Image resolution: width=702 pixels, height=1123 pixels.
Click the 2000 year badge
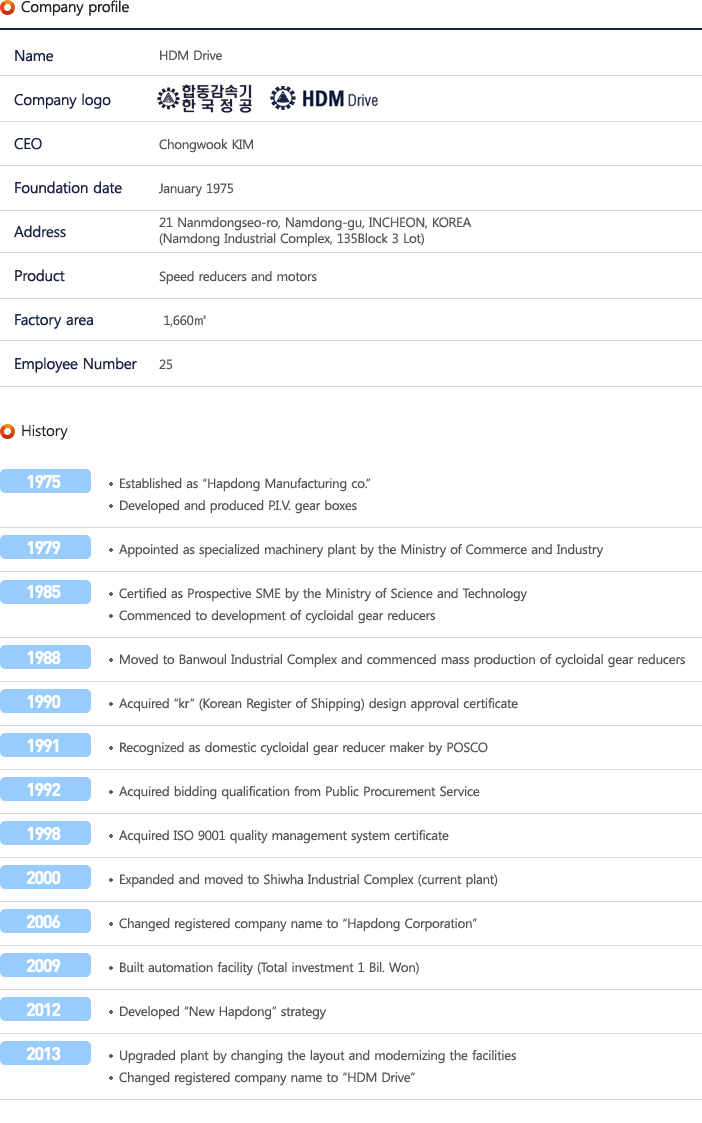coord(45,877)
